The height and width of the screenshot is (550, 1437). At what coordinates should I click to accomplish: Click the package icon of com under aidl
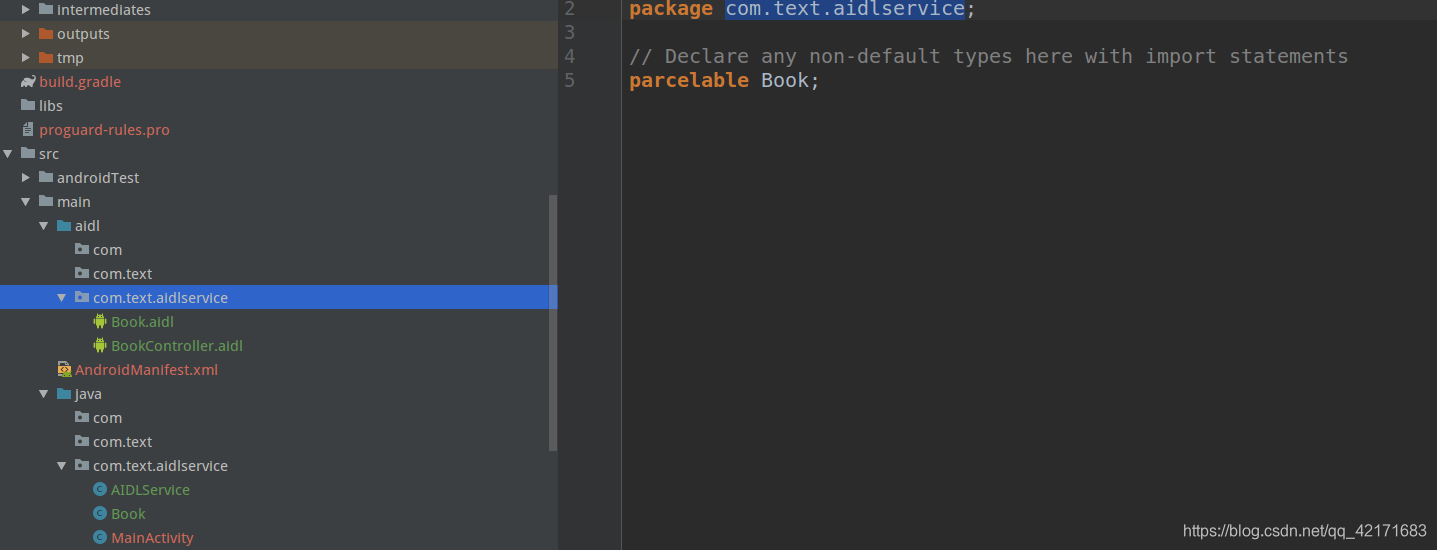click(82, 249)
